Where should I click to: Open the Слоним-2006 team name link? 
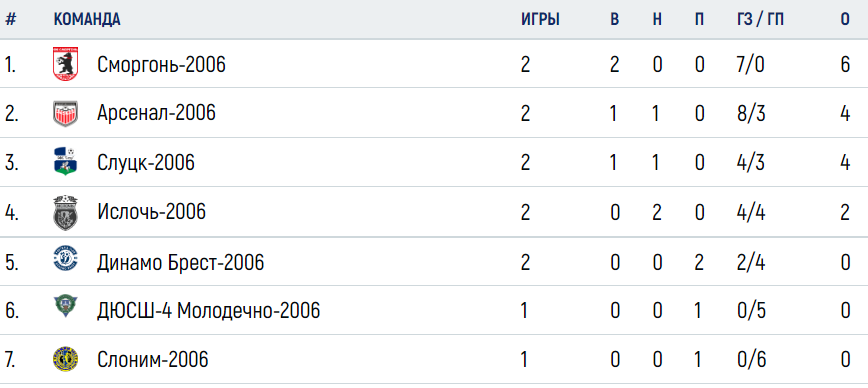tap(153, 360)
